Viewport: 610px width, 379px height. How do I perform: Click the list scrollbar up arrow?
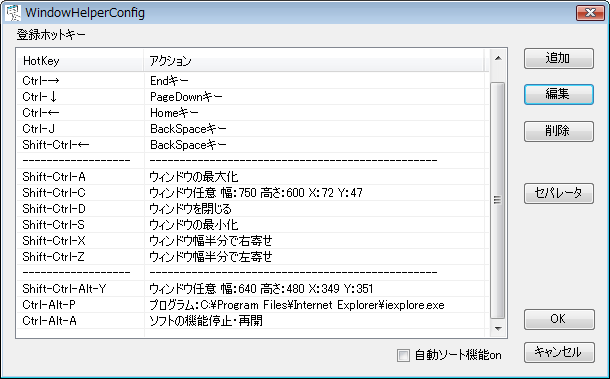click(x=498, y=58)
